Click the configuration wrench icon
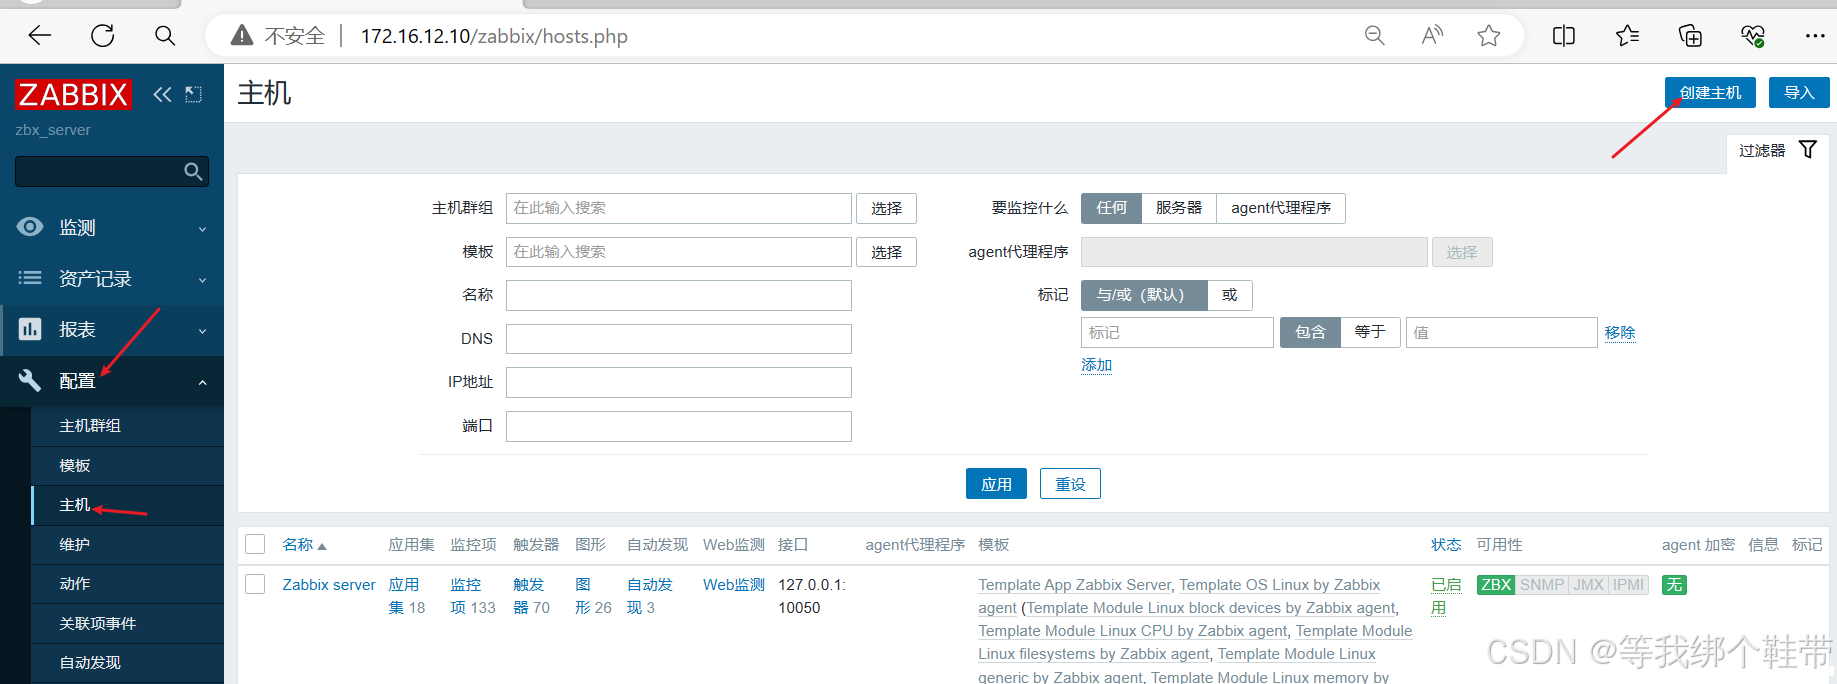Screen dimensions: 1837x684 [x=30, y=380]
